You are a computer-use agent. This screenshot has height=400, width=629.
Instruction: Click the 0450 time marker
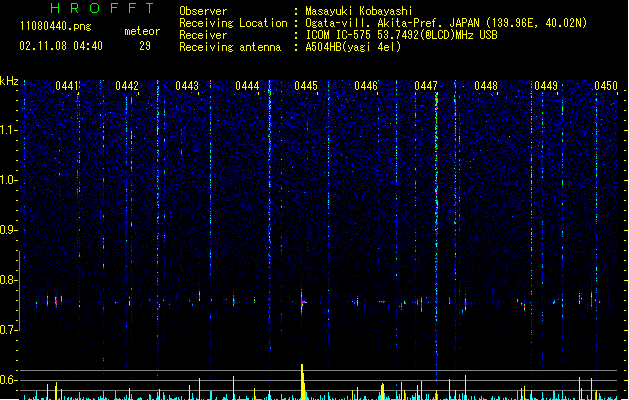[606, 86]
